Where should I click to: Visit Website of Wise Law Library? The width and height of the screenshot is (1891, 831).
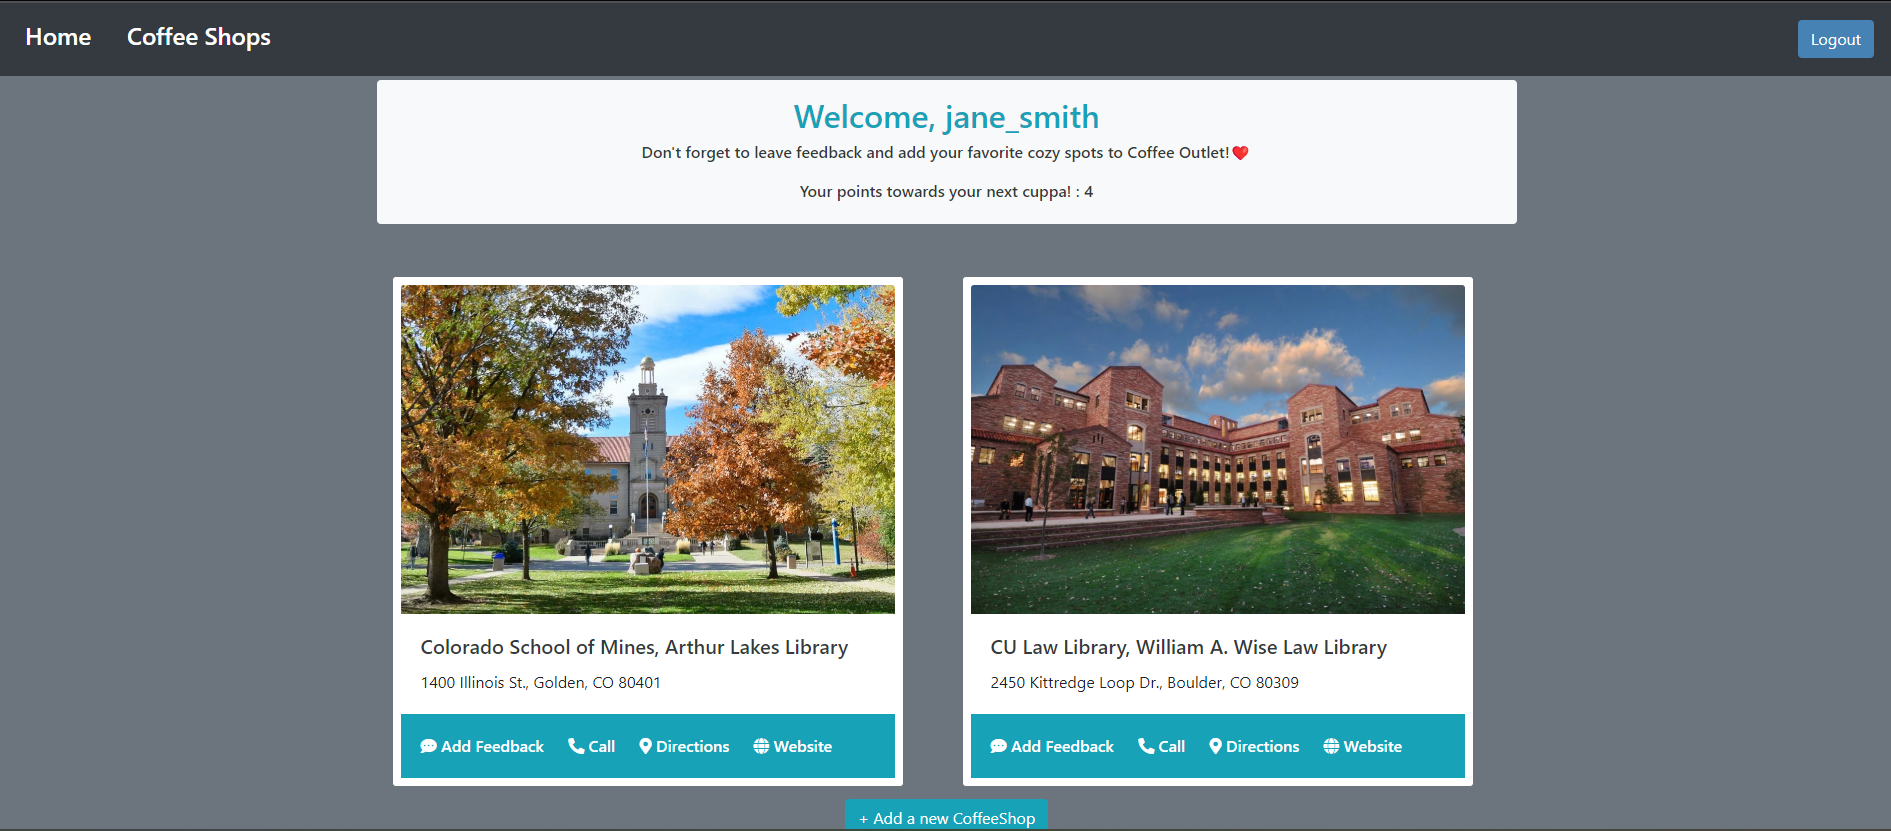pos(1362,746)
